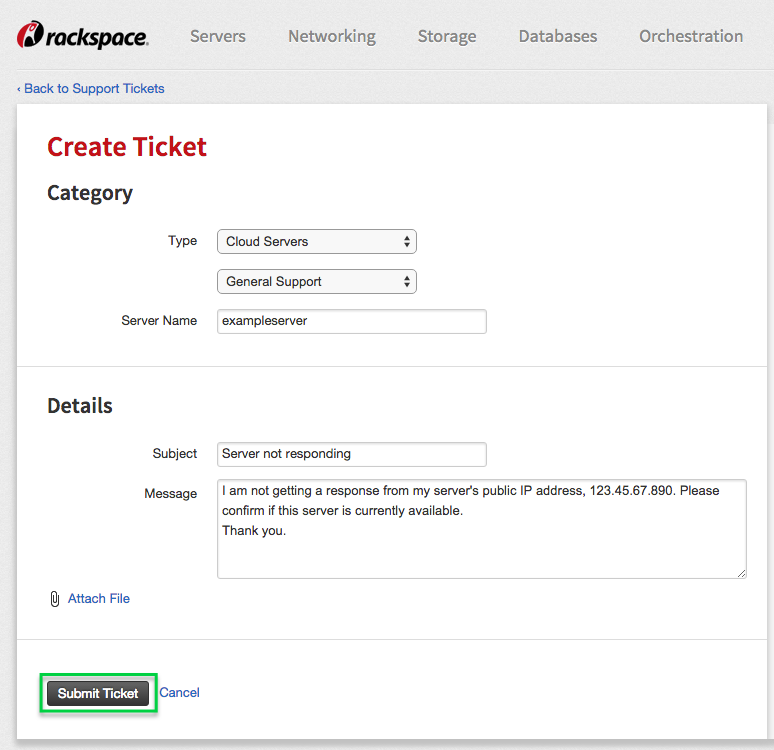This screenshot has width=774, height=750.
Task: Click inside the Message text area
Action: 481,529
